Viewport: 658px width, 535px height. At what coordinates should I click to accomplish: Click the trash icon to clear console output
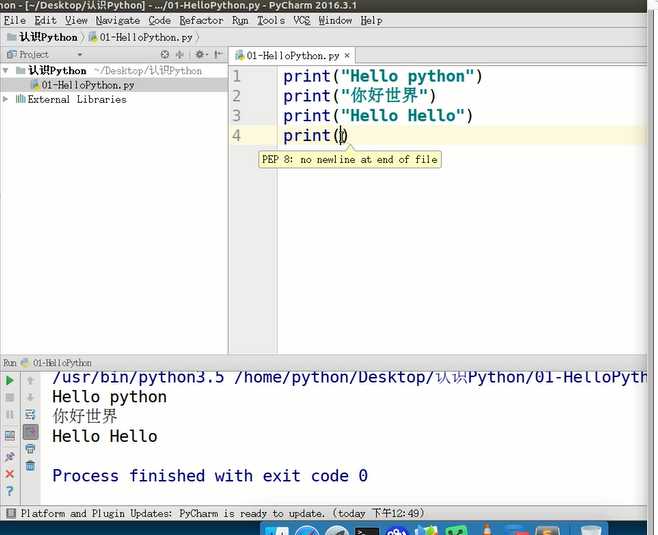coord(30,466)
